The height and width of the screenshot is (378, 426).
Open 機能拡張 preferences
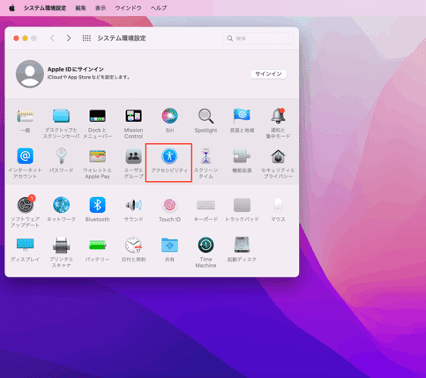point(242,161)
